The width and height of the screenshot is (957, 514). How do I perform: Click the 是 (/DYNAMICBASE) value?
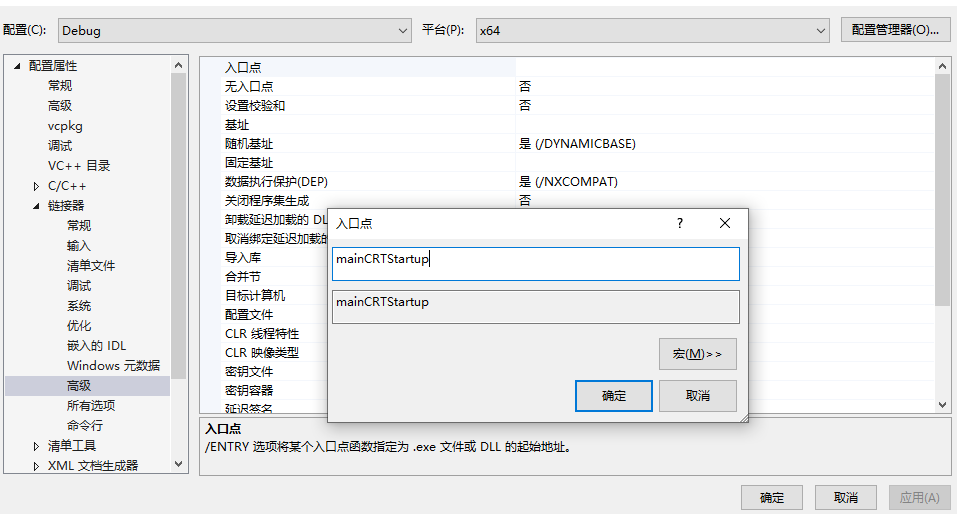click(x=577, y=143)
